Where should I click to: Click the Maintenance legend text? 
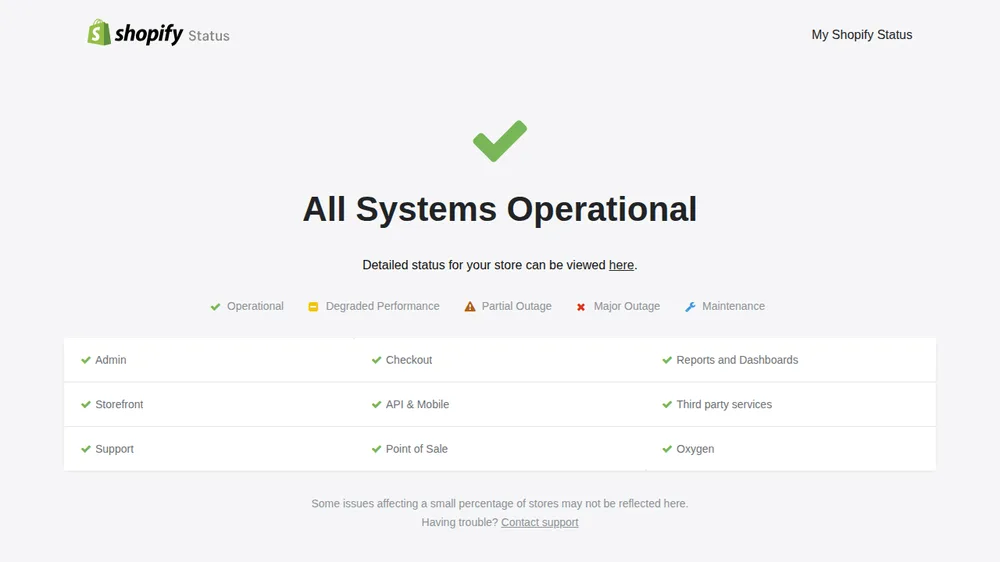click(x=733, y=306)
